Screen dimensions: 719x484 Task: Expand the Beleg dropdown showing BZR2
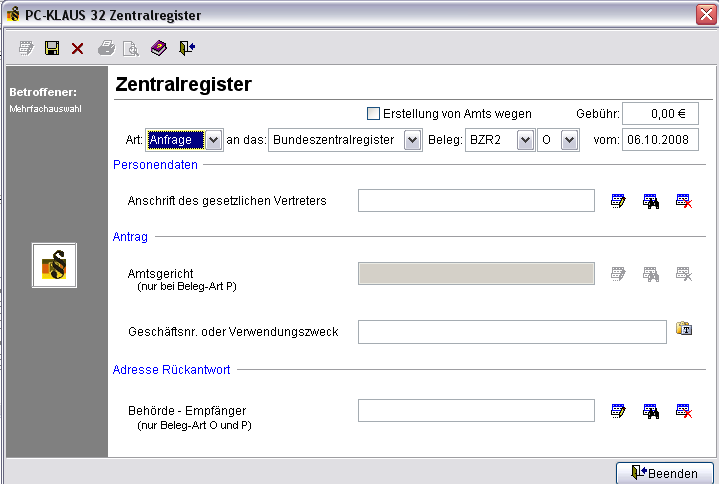click(x=526, y=141)
